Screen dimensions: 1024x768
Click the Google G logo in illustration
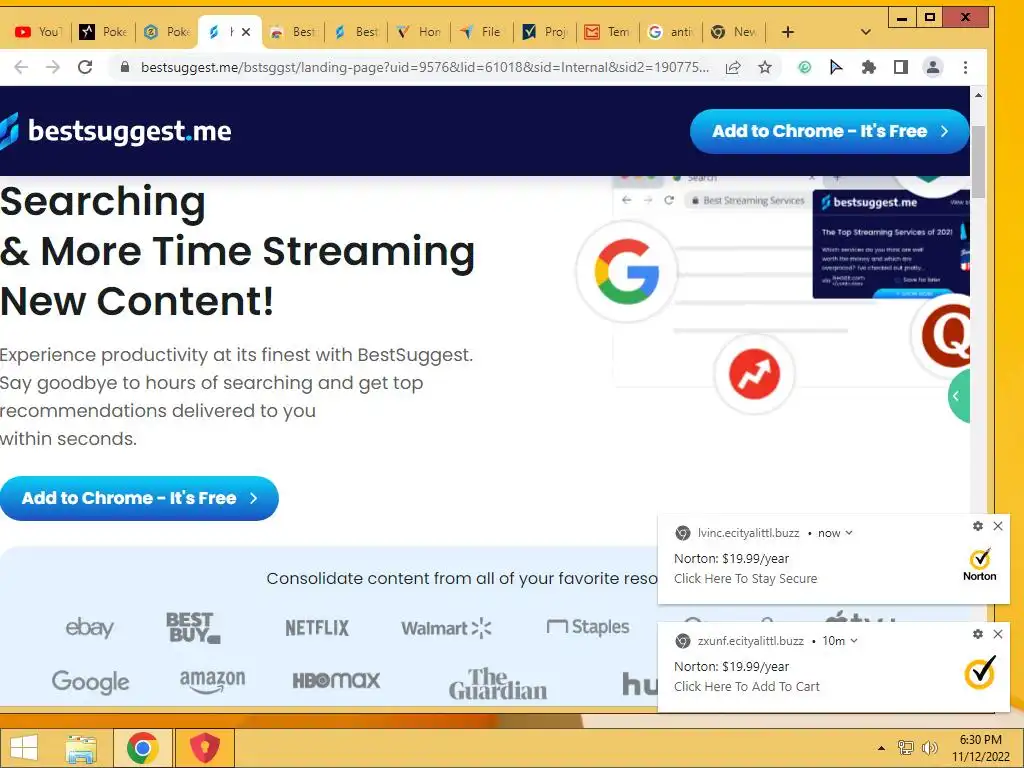tap(626, 272)
